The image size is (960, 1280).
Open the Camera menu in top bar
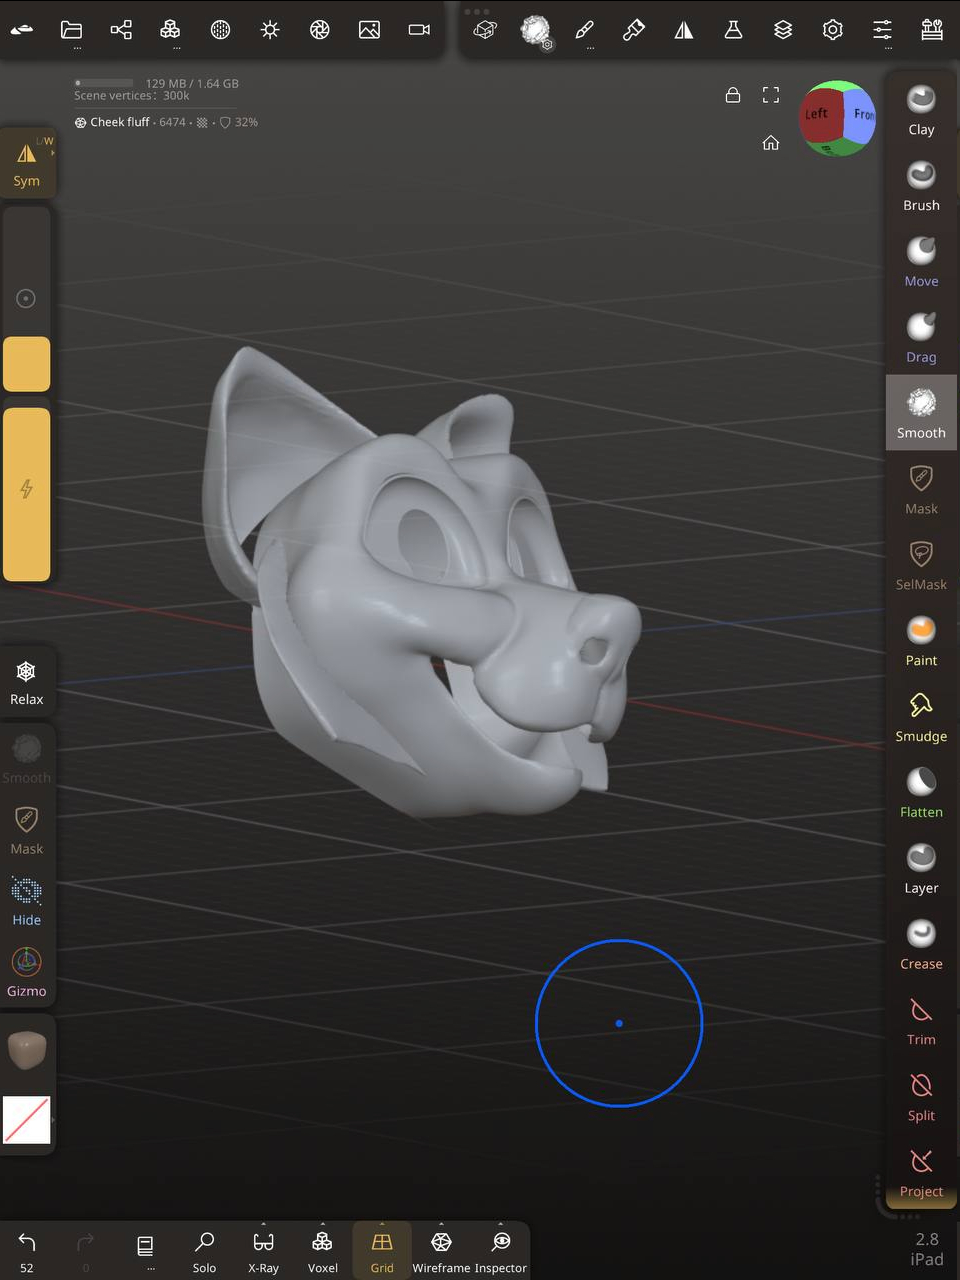pos(419,30)
